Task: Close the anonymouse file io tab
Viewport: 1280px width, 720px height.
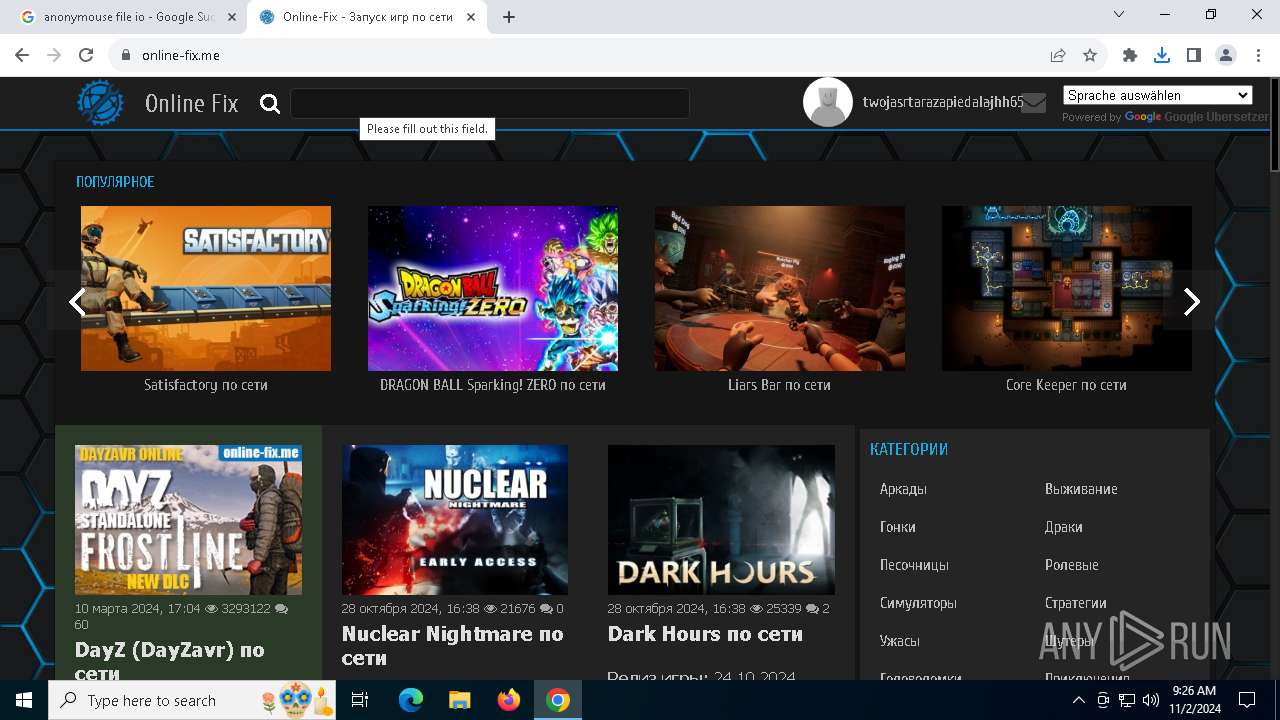Action: tap(232, 17)
